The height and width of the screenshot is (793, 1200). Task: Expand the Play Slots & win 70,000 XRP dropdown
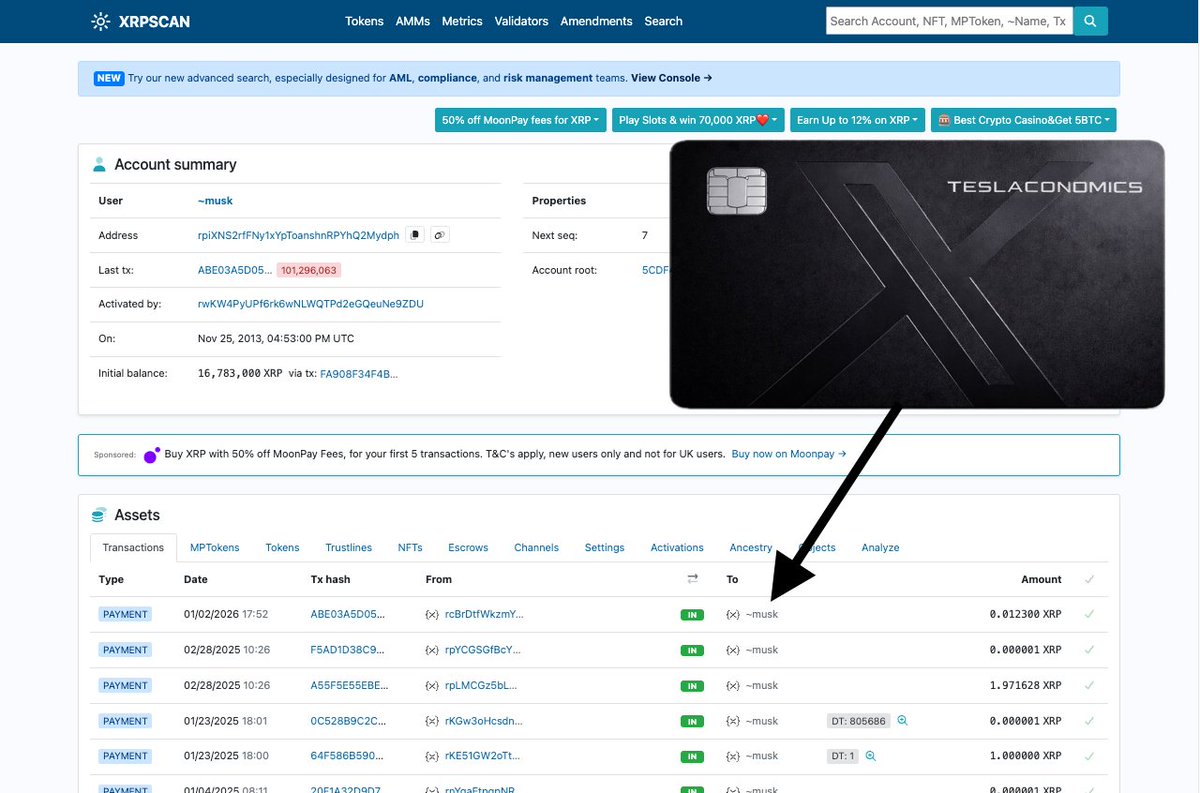(x=698, y=120)
